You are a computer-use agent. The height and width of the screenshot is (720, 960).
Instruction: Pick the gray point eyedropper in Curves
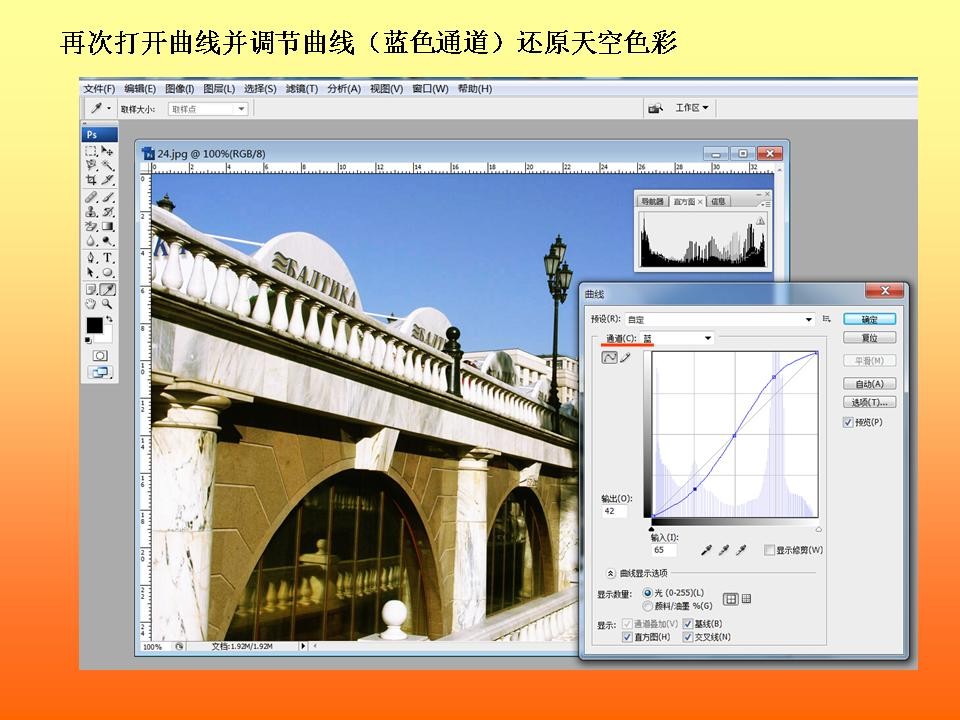[724, 550]
